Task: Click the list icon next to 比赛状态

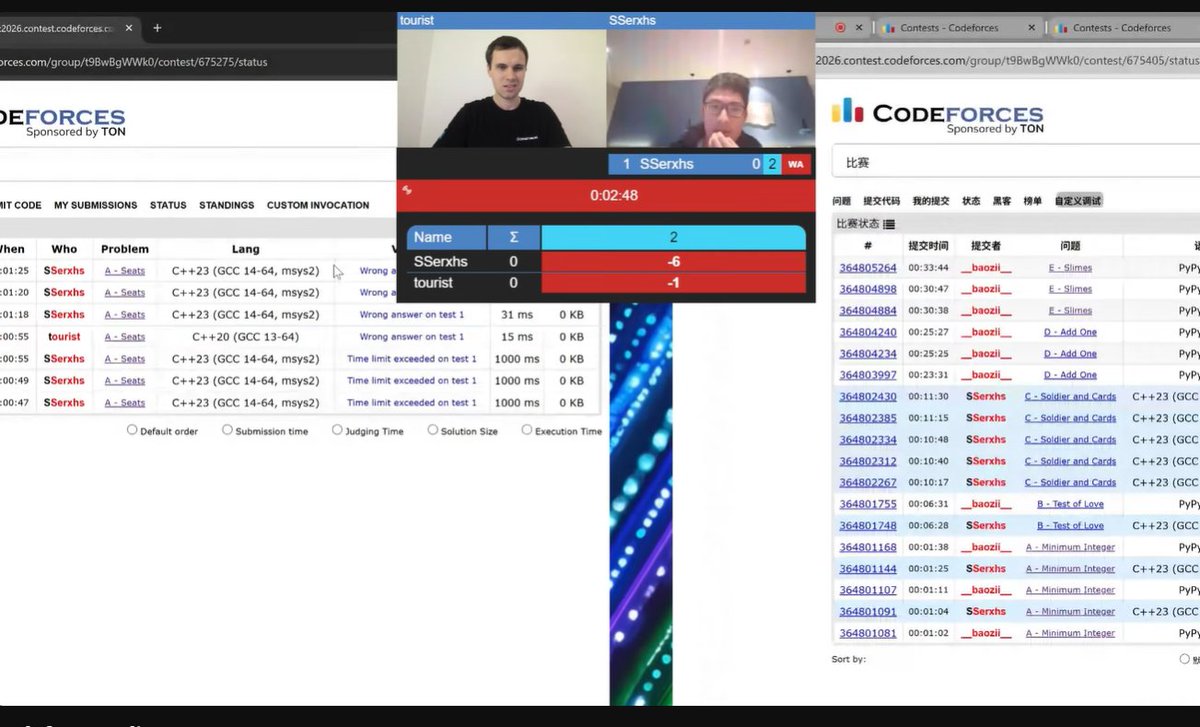Action: pyautogui.click(x=889, y=224)
